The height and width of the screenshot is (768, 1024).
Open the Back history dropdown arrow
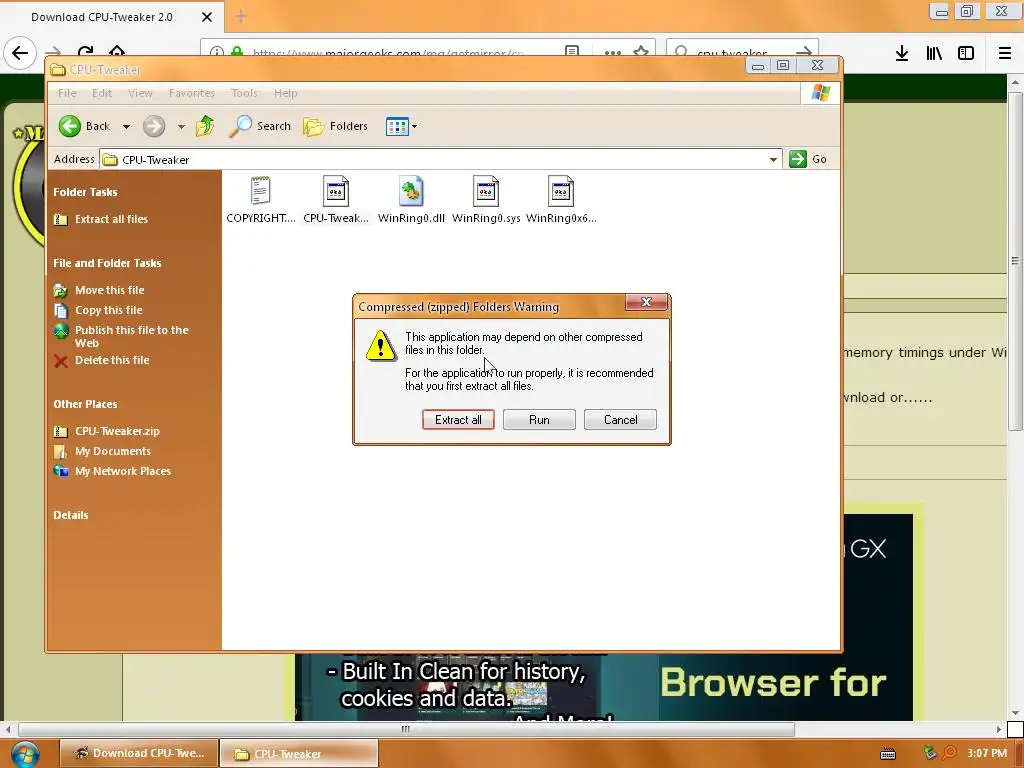pyautogui.click(x=126, y=127)
